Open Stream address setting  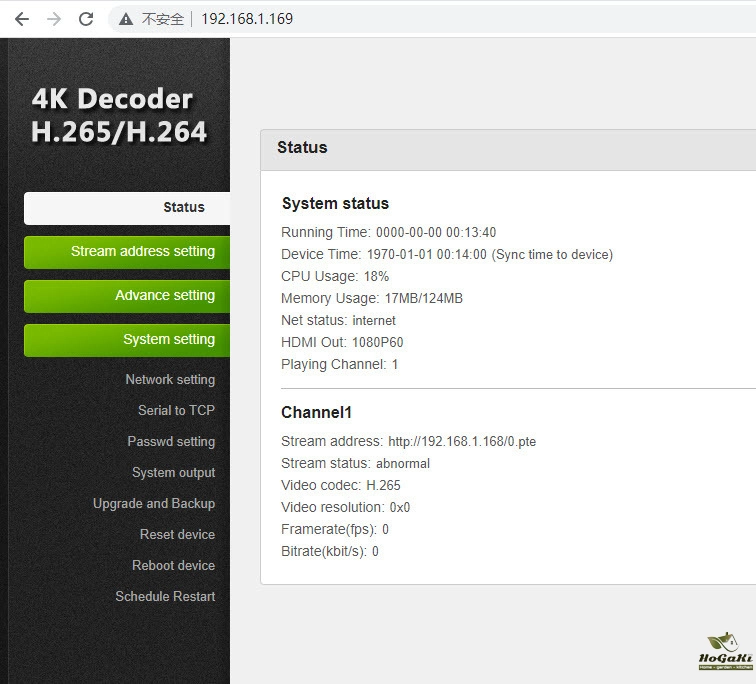127,252
